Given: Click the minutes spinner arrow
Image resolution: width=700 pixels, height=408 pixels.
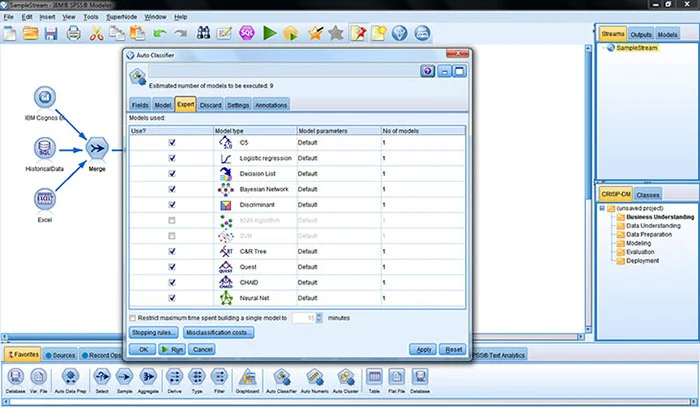Looking at the screenshot, I should pos(319,318).
